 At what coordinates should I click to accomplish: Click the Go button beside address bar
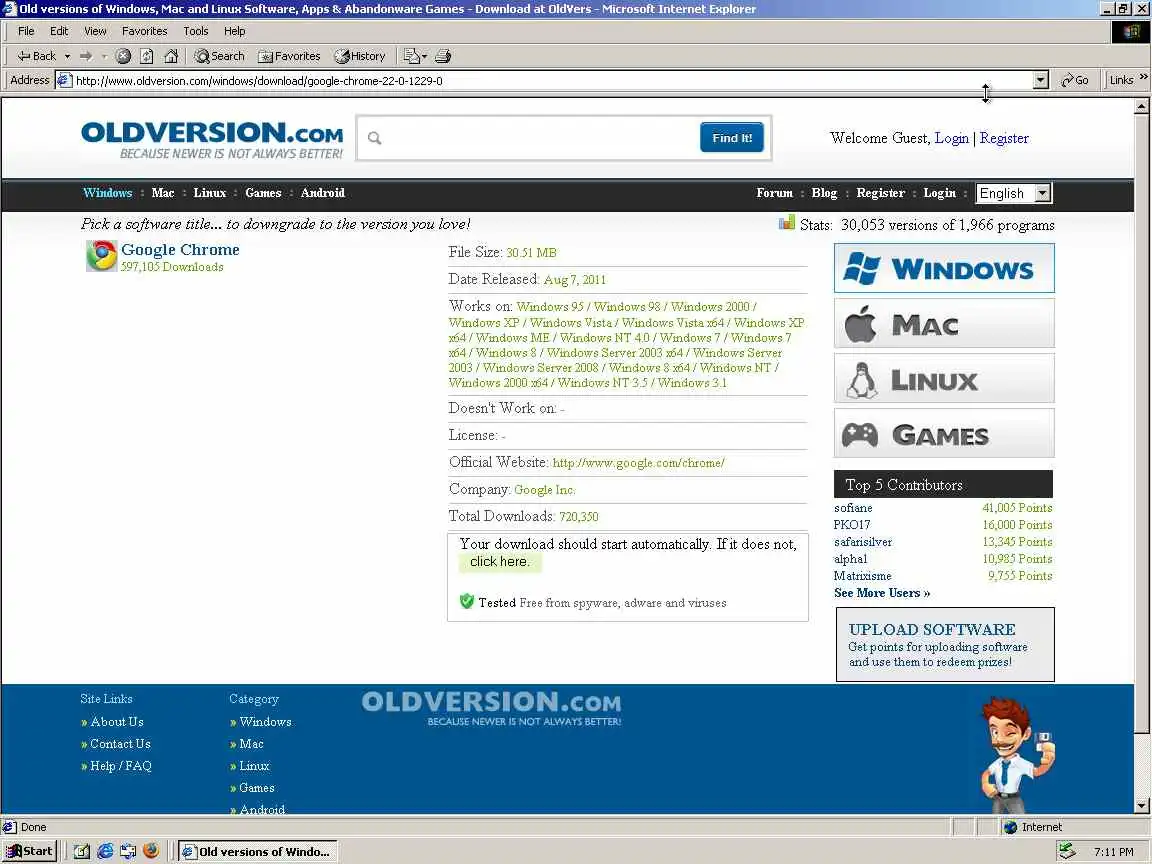pos(1075,80)
